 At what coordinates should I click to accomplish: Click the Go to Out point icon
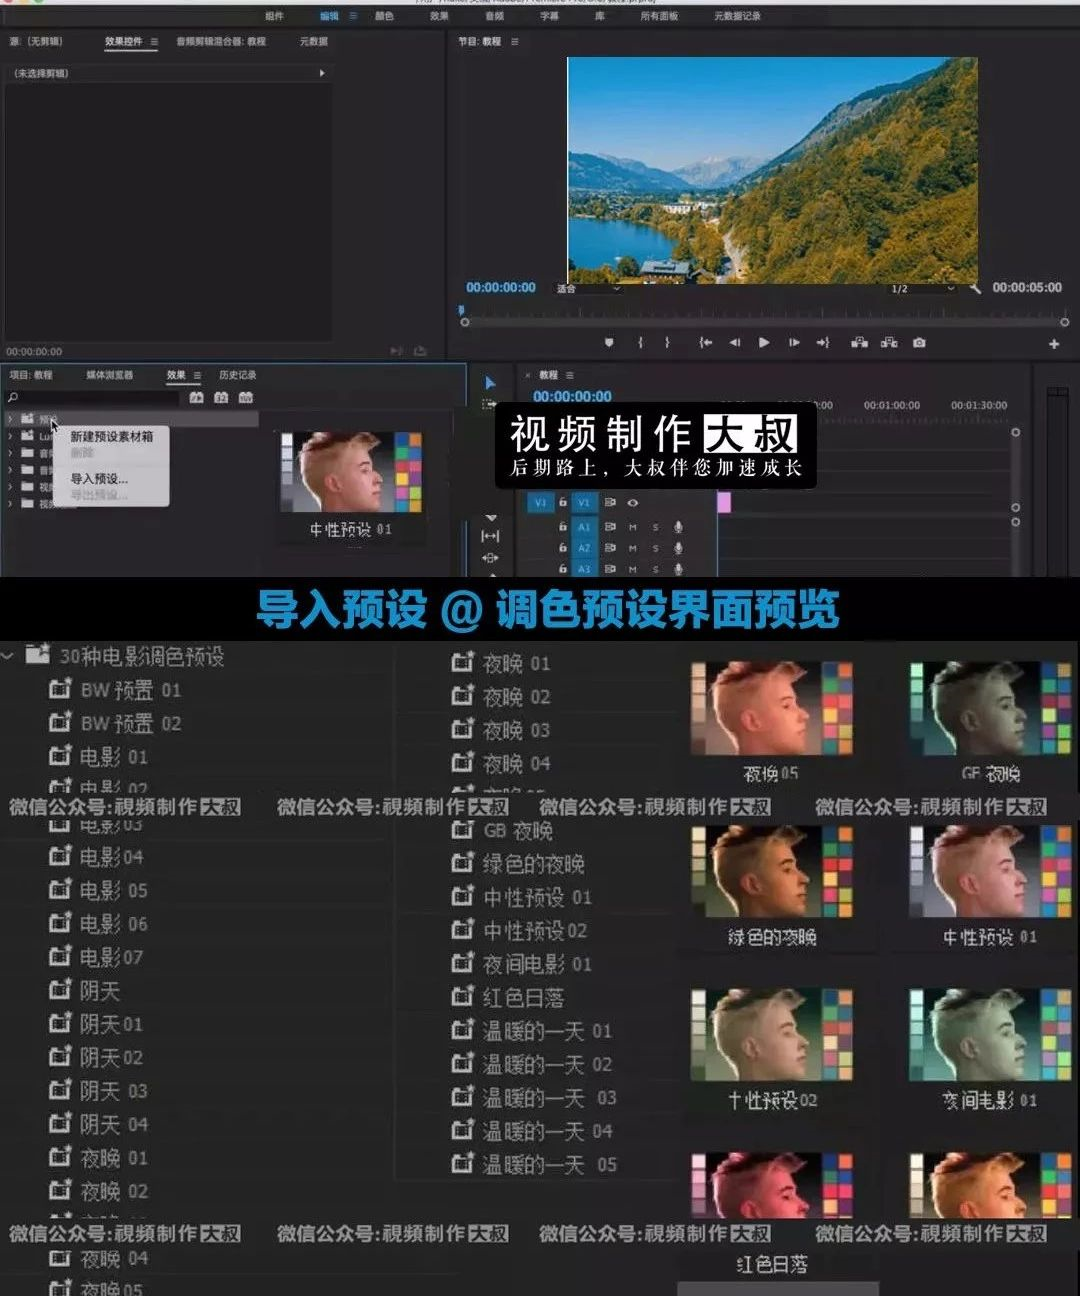(823, 342)
